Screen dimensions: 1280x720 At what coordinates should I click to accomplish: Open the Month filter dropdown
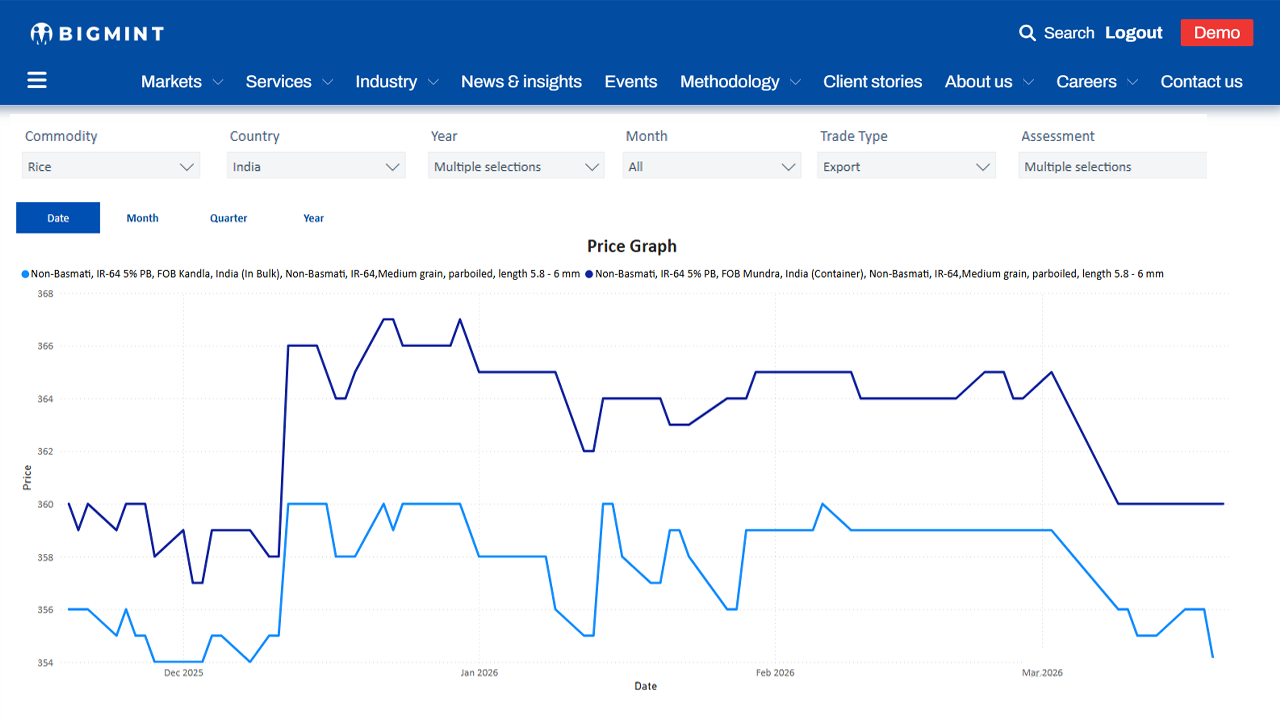click(712, 167)
